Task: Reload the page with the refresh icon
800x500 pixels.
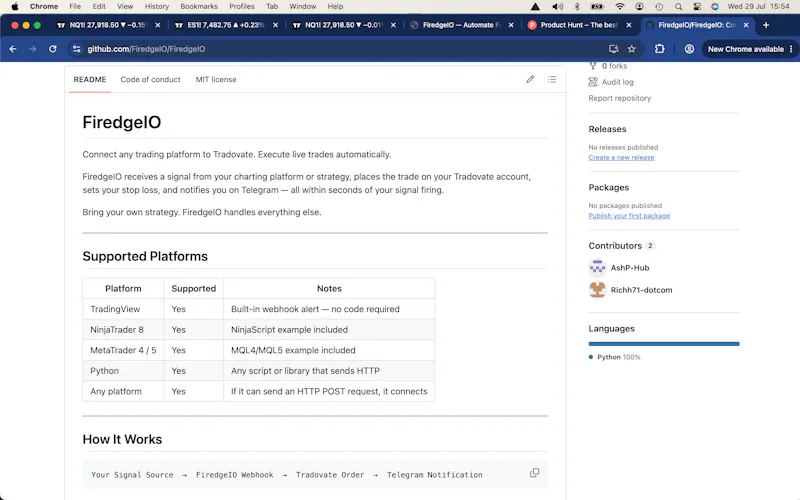Action: pos(53,49)
